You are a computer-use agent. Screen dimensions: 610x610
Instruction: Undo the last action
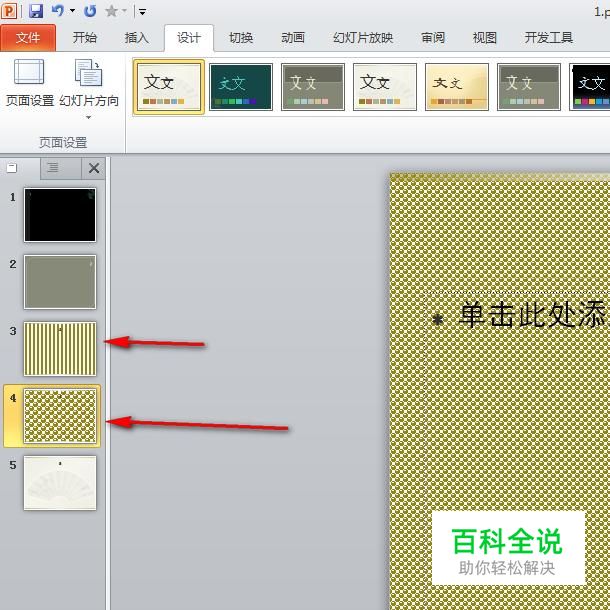pos(58,11)
